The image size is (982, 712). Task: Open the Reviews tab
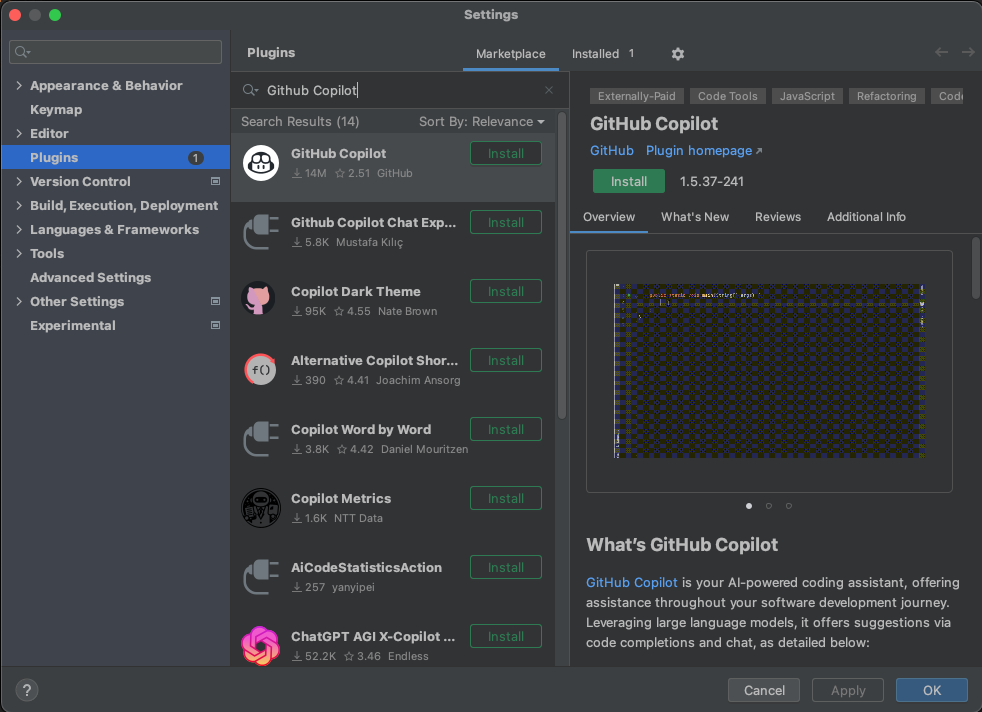point(778,217)
